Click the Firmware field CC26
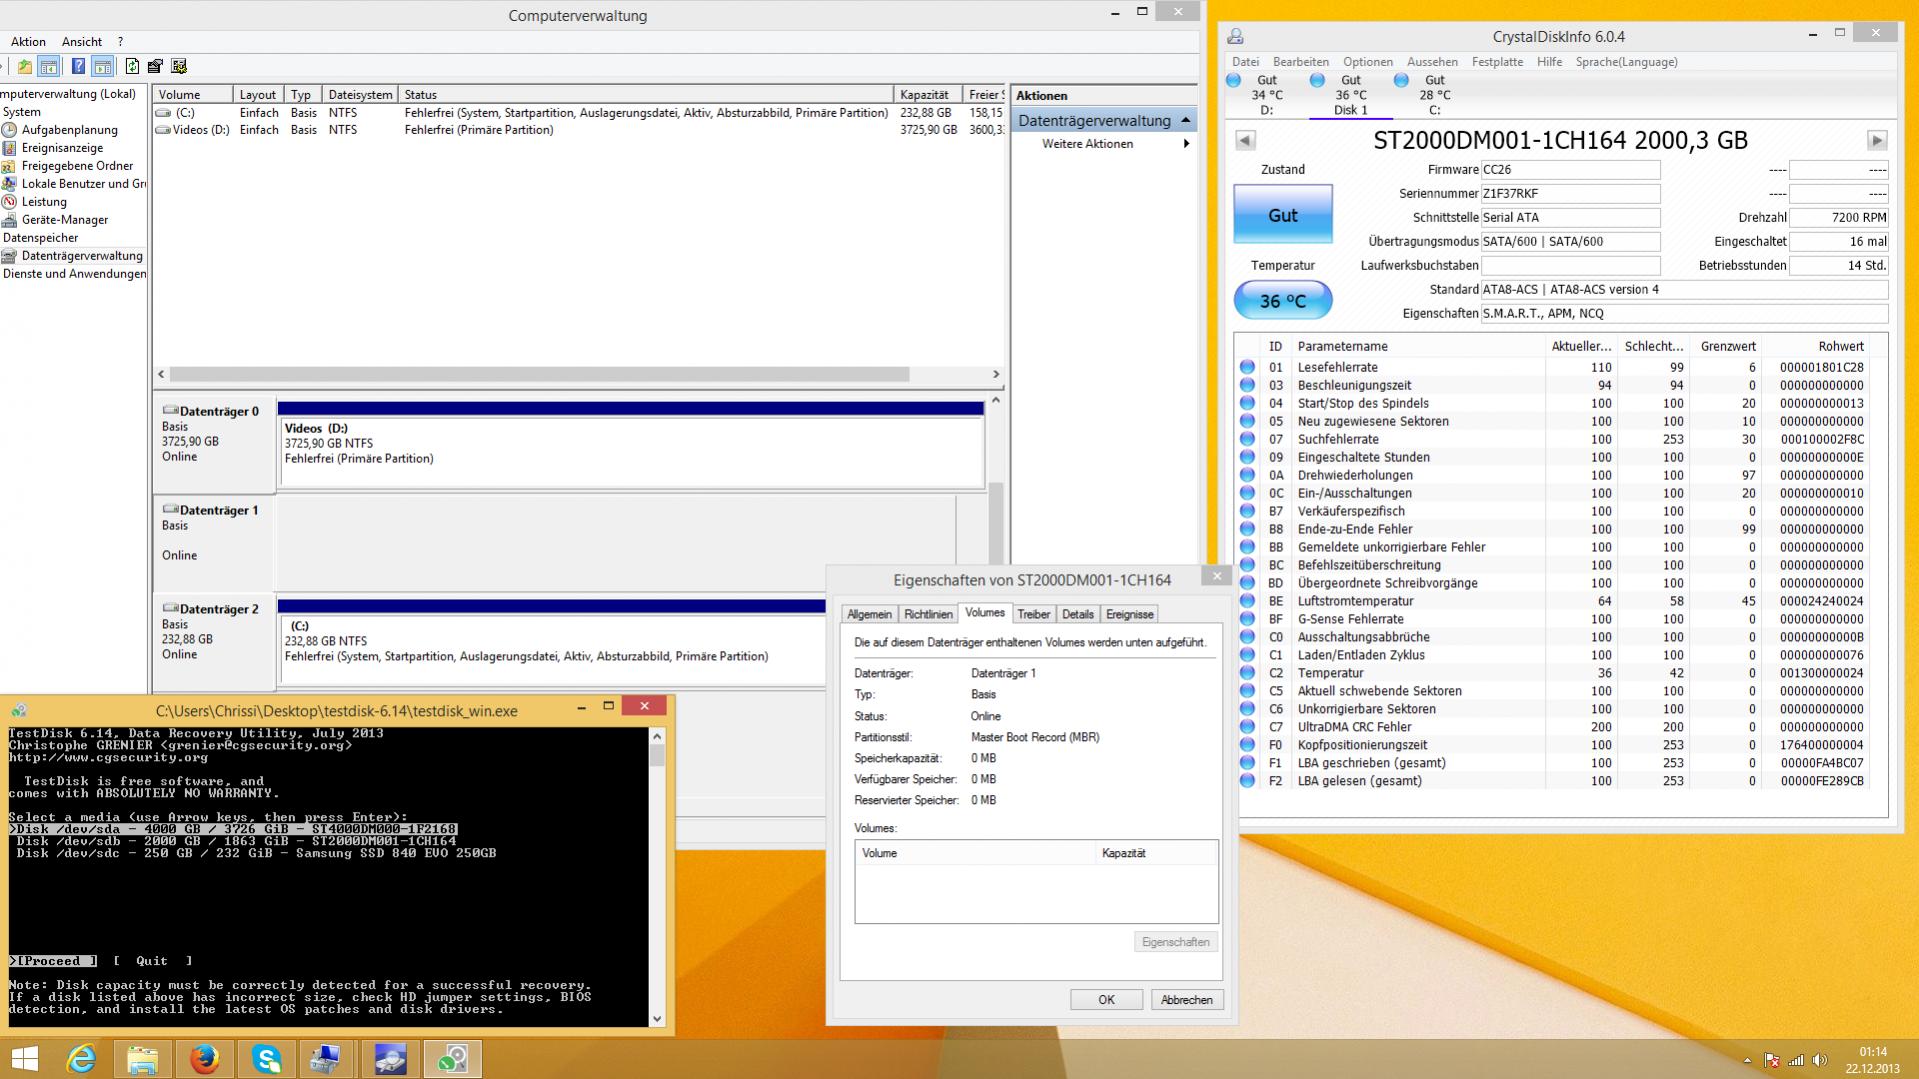Viewport: 1919px width, 1079px height. click(1570, 170)
